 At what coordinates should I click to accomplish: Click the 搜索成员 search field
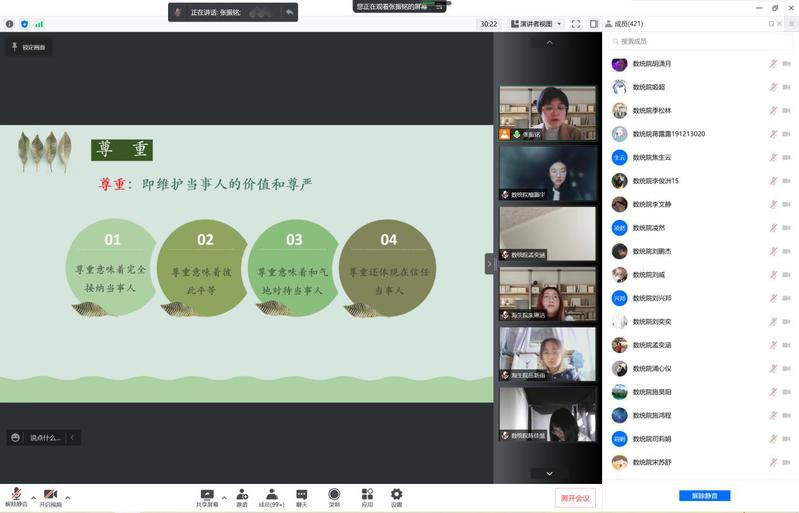700,41
